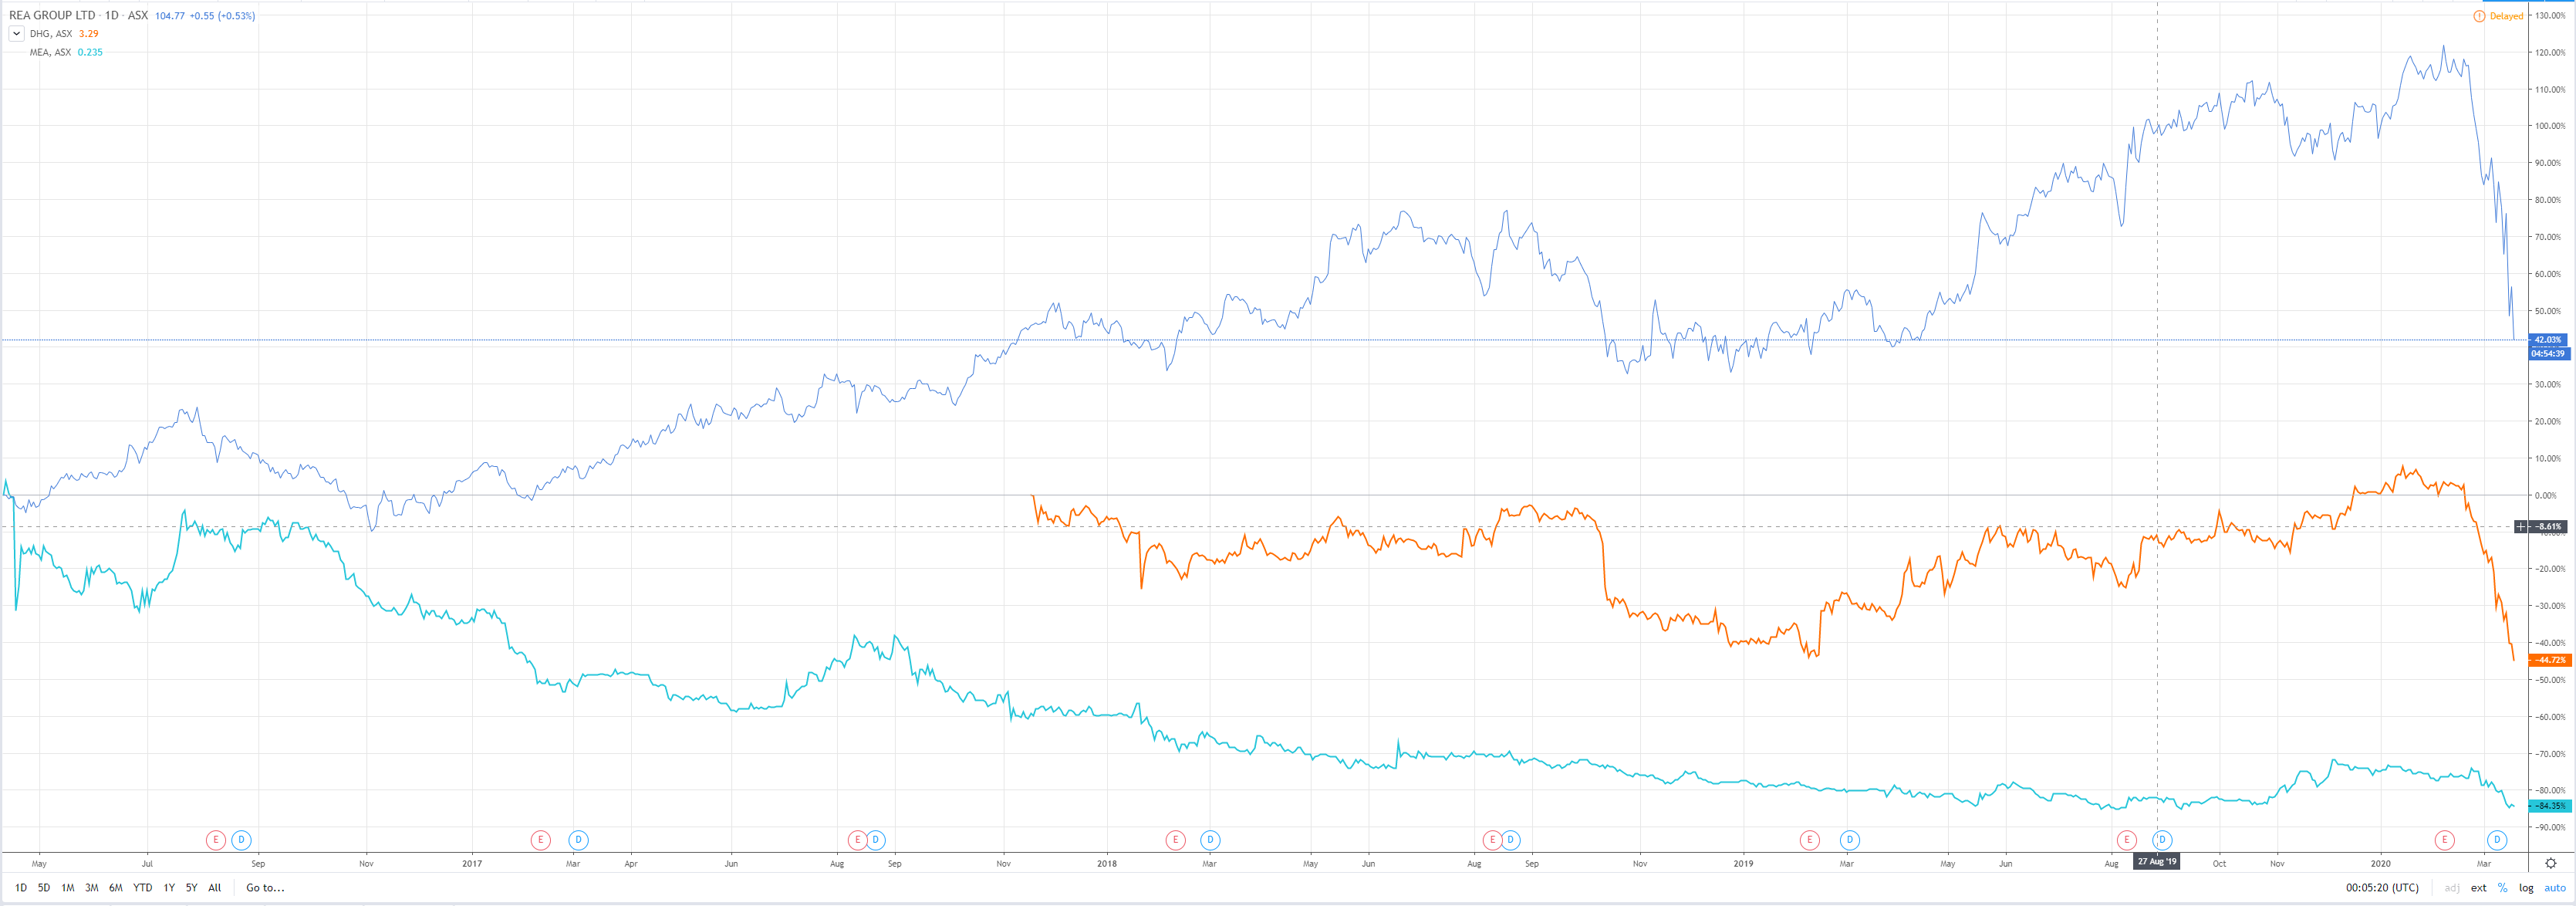Click the DHG, ASX comparison label
Screen dimensions: 2576x906
click(50, 34)
